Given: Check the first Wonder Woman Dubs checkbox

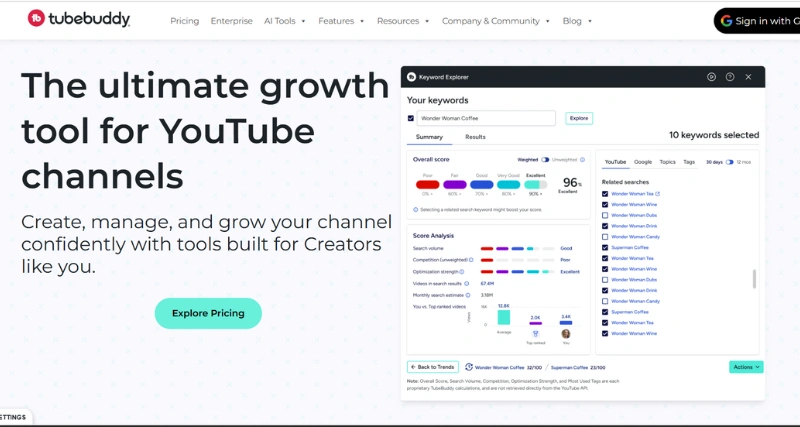Looking at the screenshot, I should click(605, 215).
